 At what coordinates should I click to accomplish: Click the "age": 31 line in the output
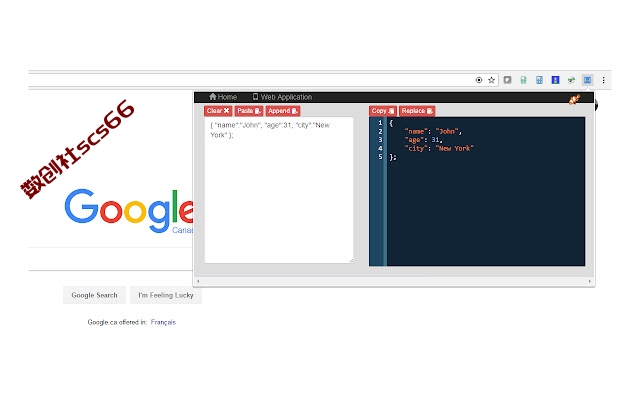pos(423,140)
